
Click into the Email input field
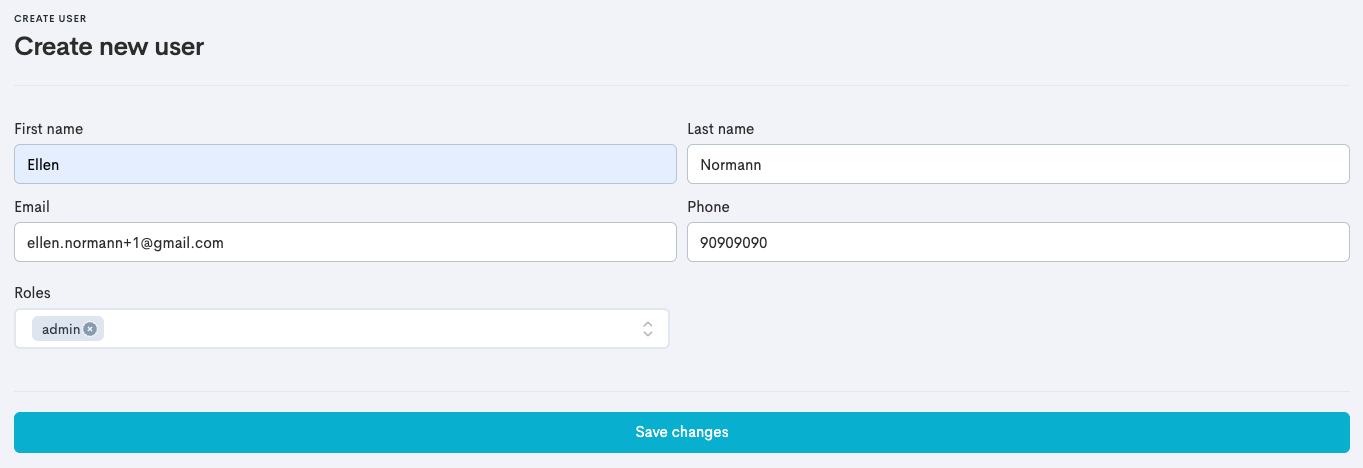pos(345,242)
